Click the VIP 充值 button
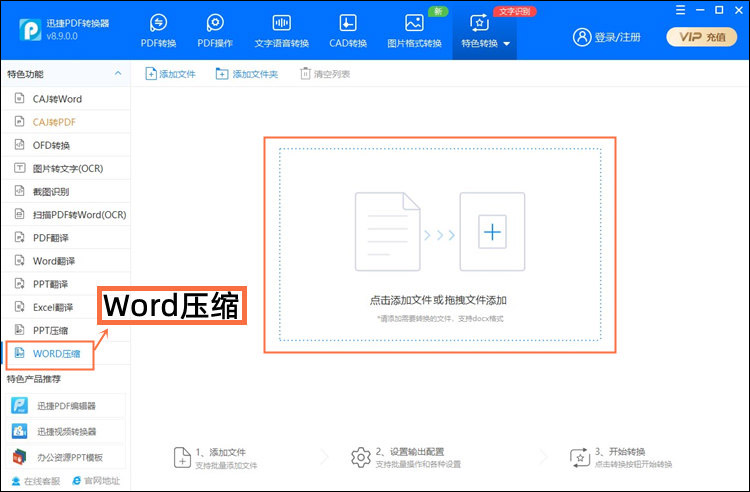750x492 pixels. (702, 37)
